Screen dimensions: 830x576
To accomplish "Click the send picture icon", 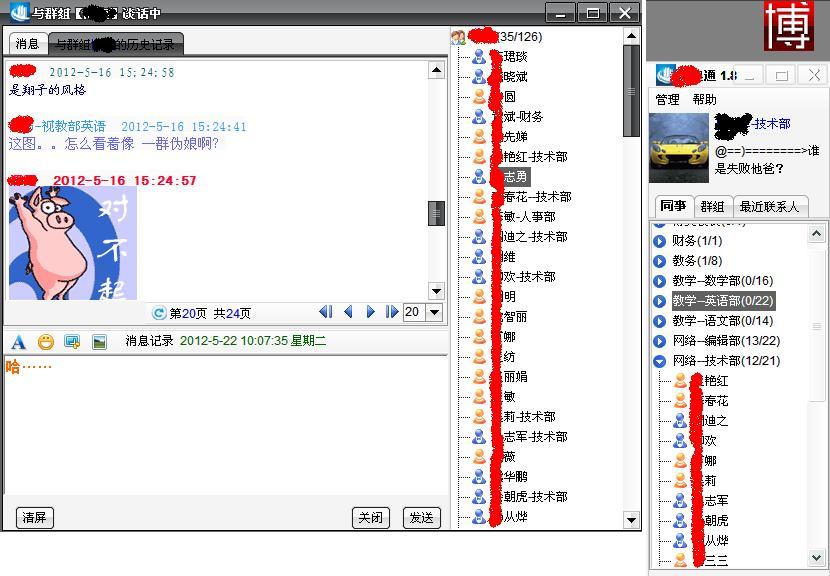I will point(99,342).
